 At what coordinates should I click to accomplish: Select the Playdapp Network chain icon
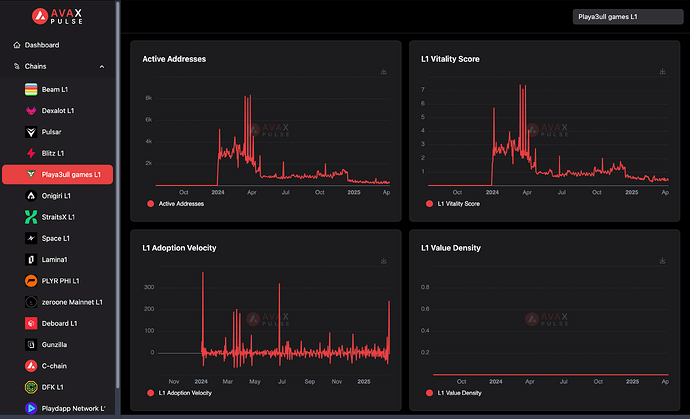pyautogui.click(x=31, y=408)
